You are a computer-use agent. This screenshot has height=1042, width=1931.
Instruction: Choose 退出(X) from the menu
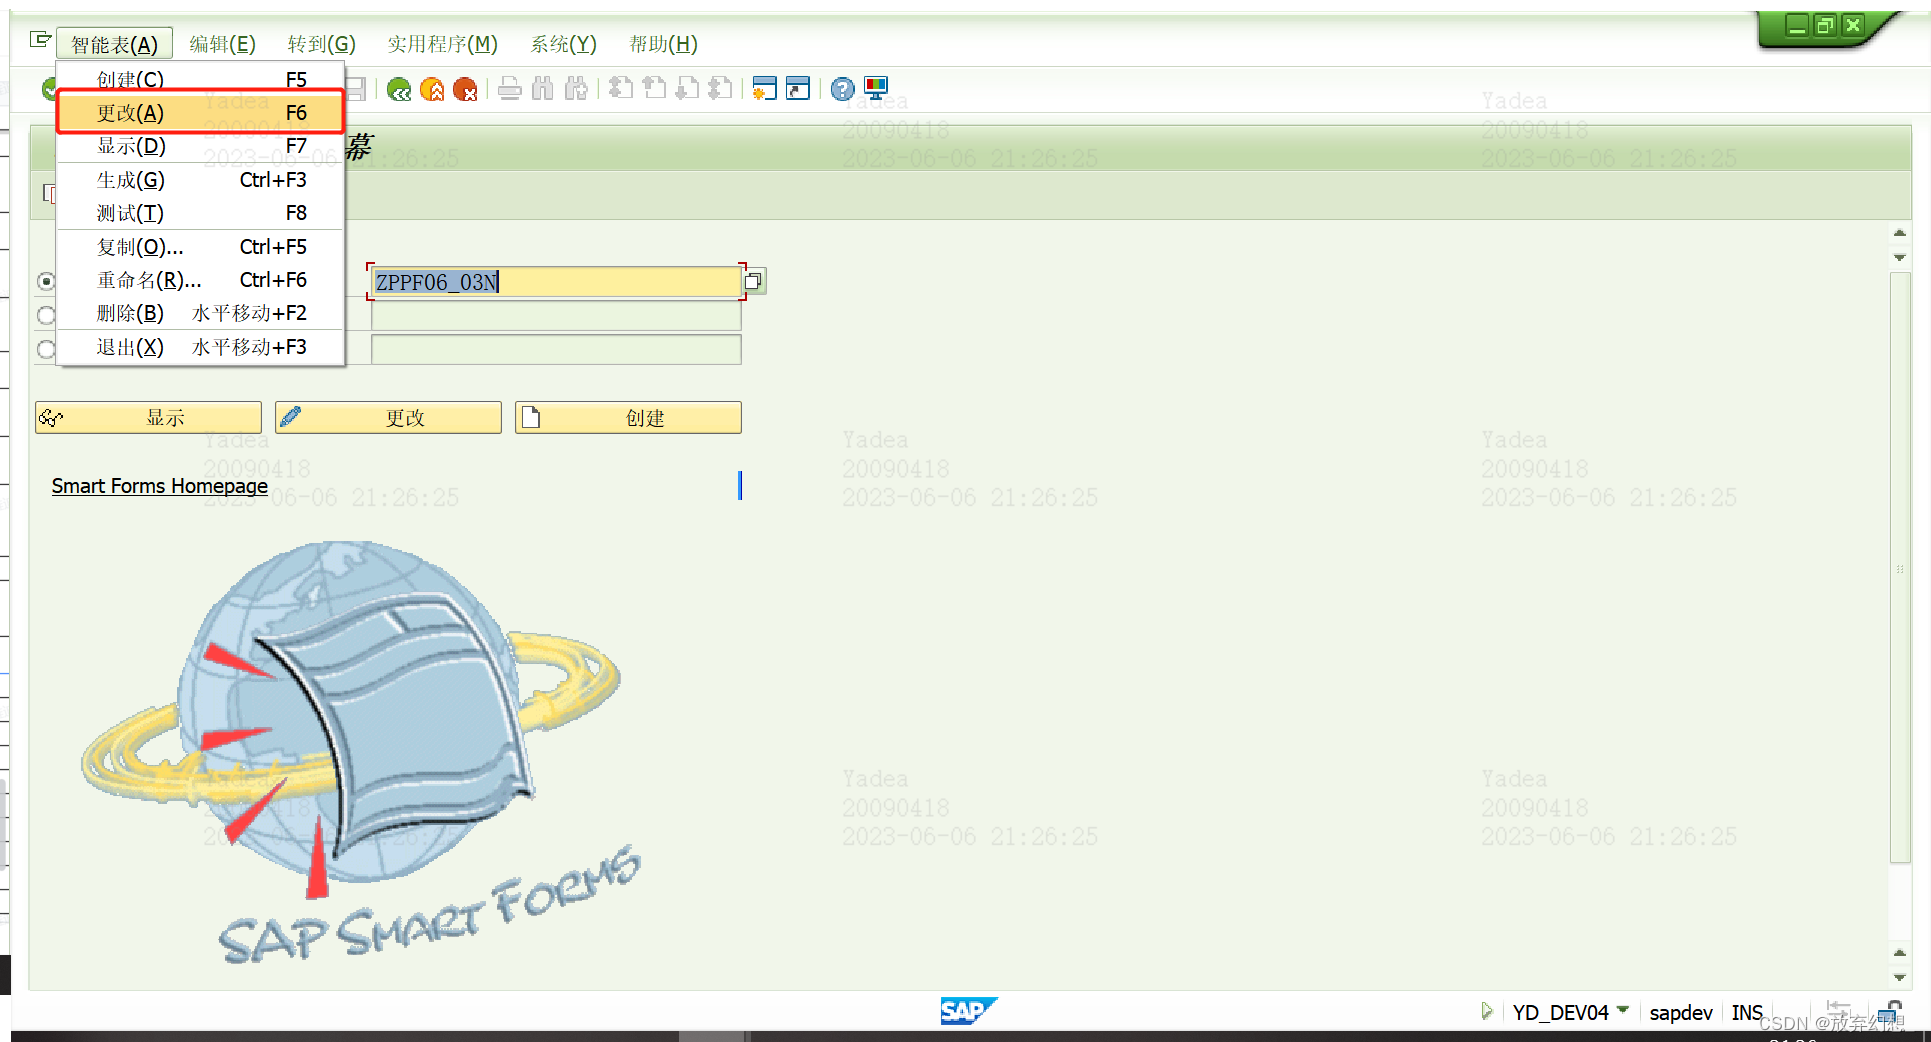(x=200, y=347)
